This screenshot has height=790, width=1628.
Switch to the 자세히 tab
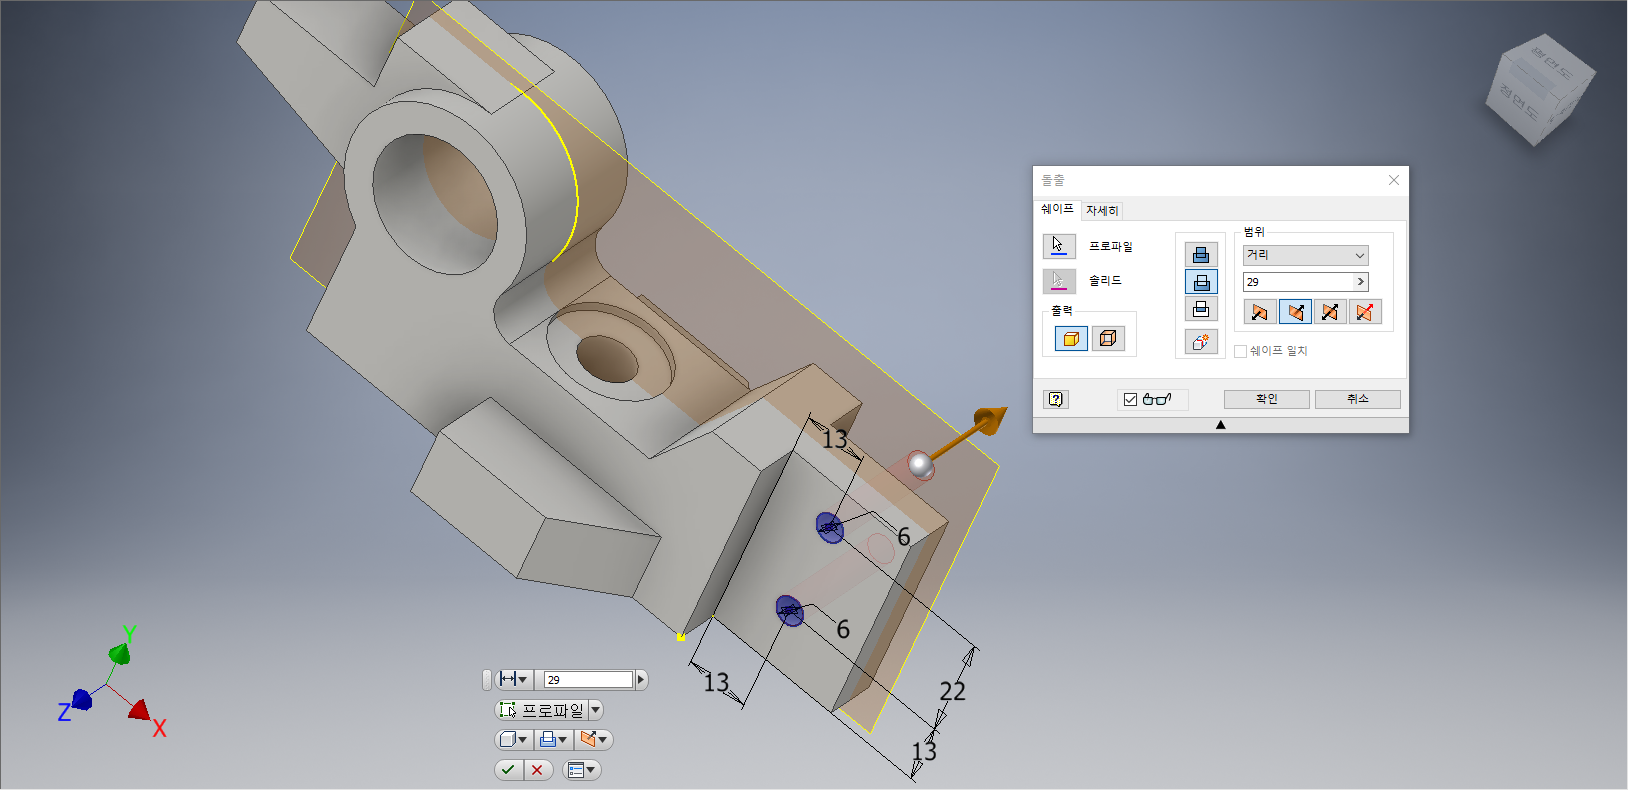[x=1102, y=210]
